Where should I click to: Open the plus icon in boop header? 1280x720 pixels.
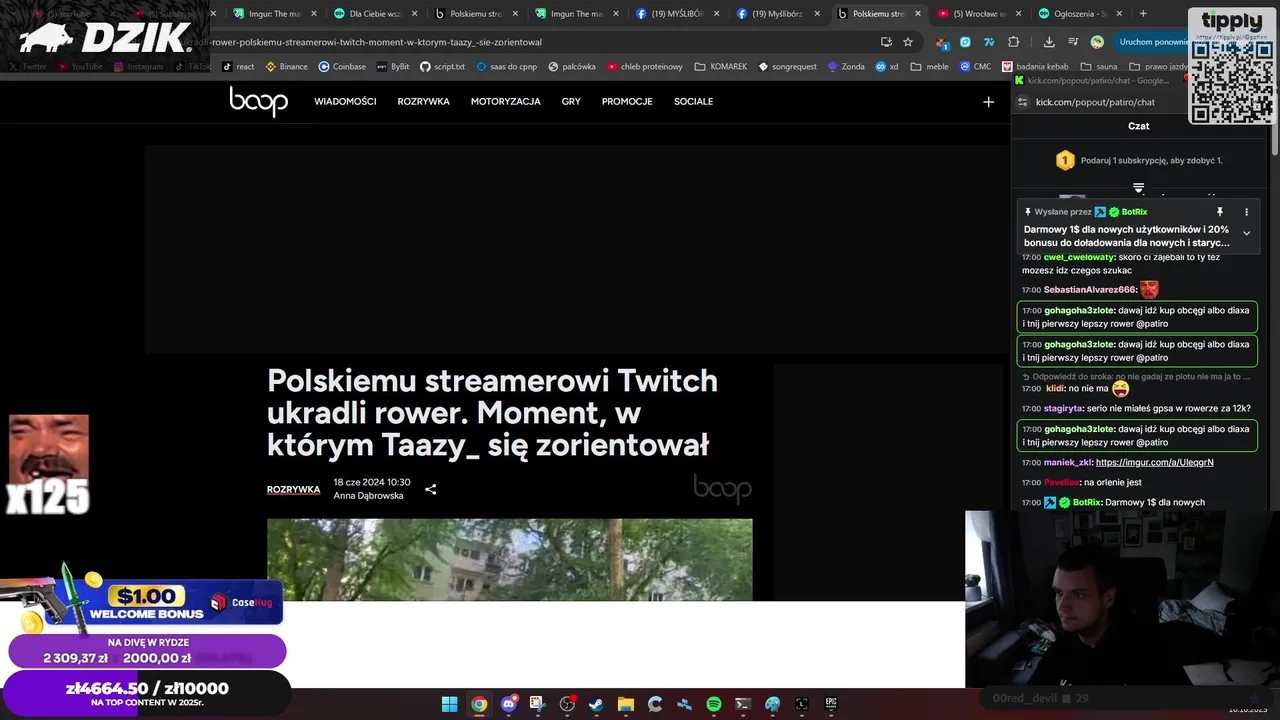pos(988,102)
